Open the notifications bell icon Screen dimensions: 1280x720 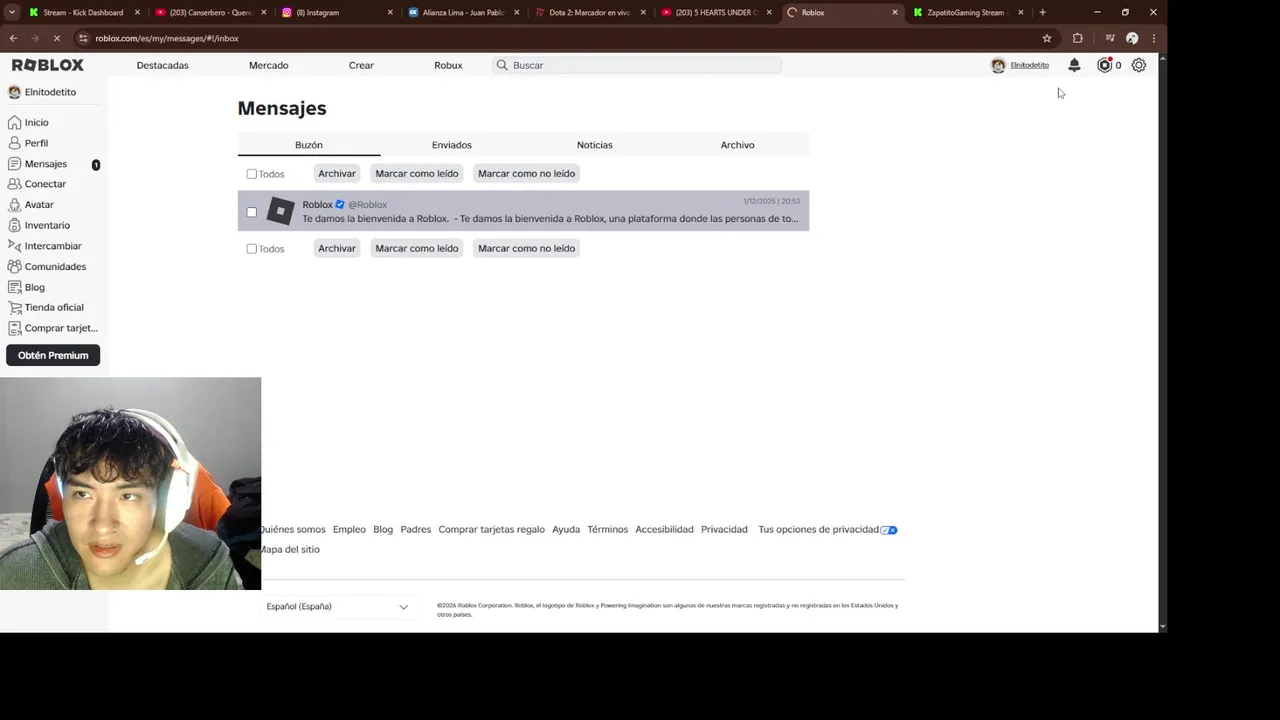coord(1074,65)
